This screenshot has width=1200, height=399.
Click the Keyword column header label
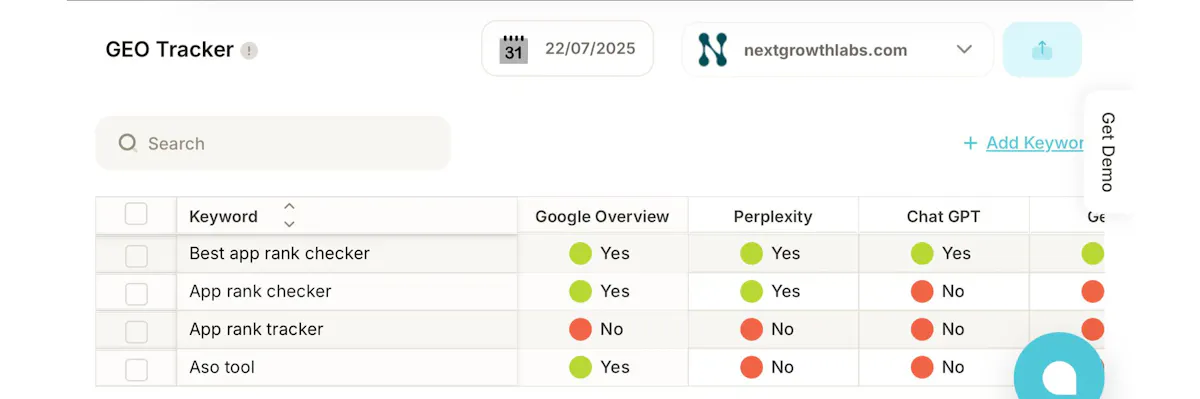223,216
